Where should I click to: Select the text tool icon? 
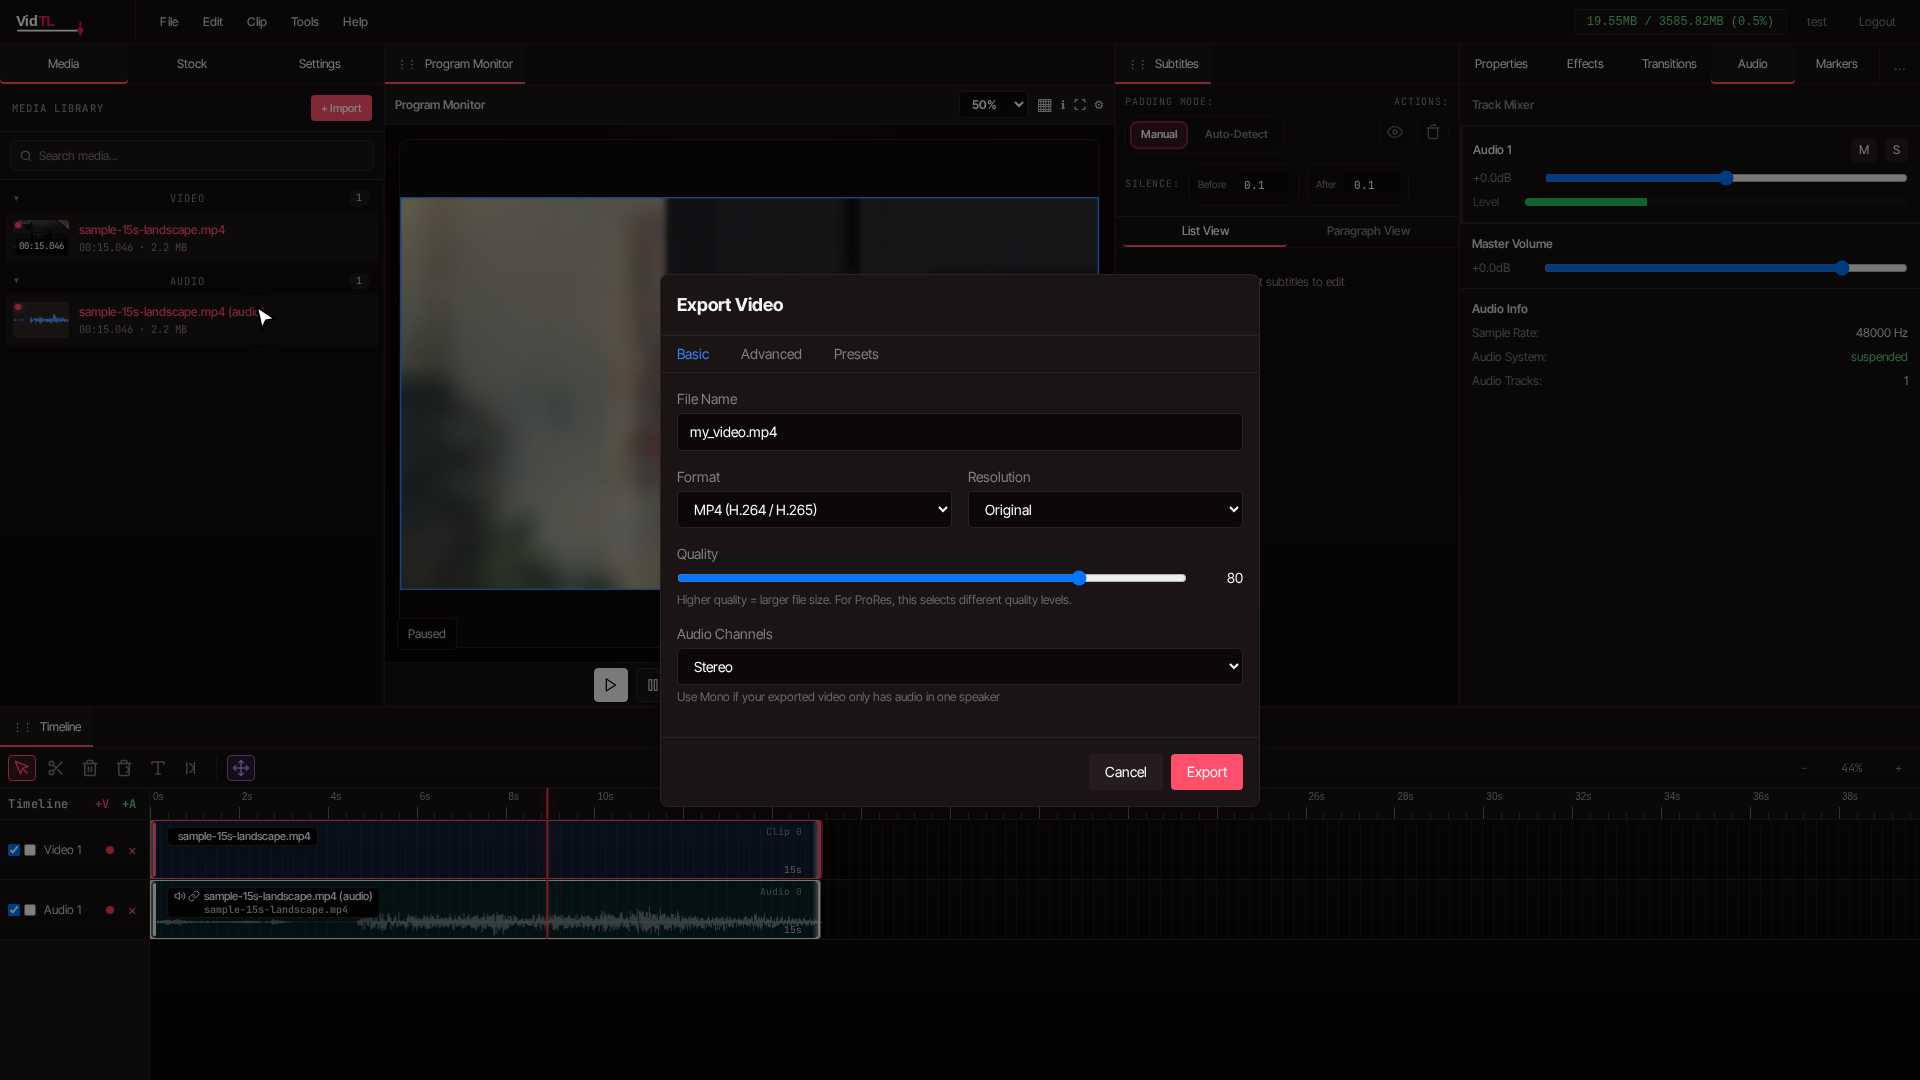point(158,768)
